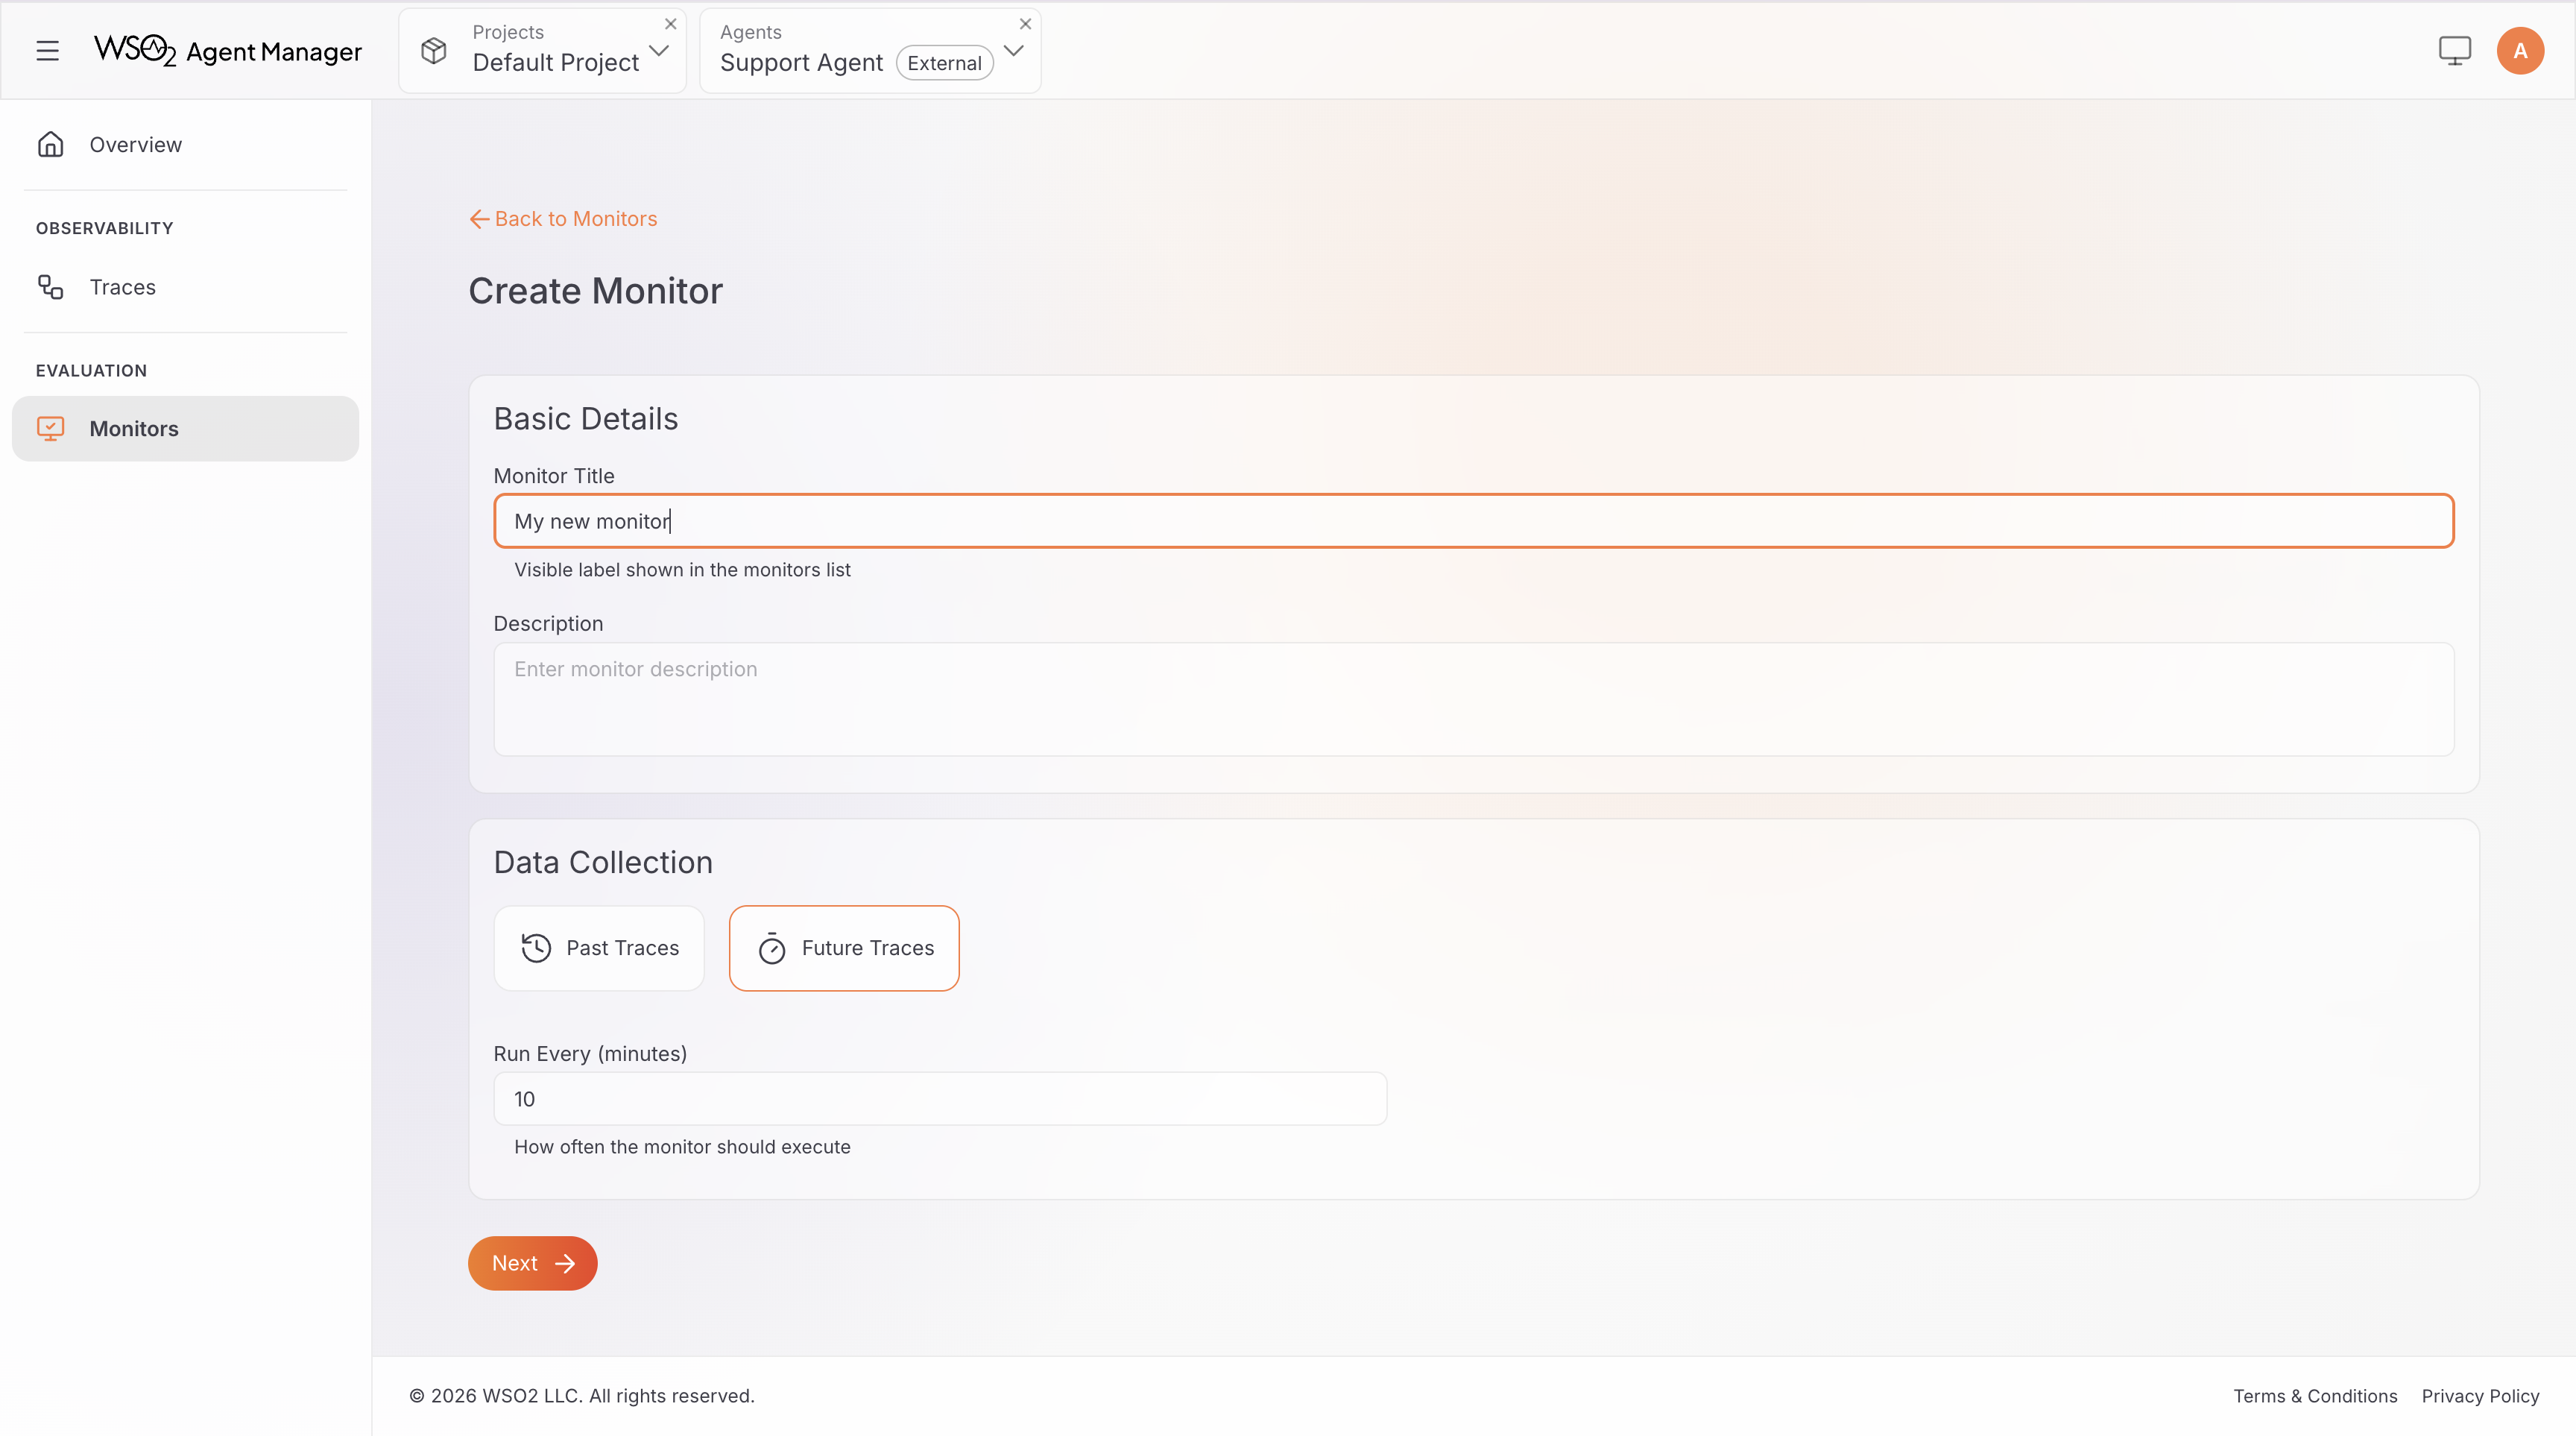The image size is (2576, 1436).
Task: Select the Monitors sidebar icon
Action: (x=51, y=428)
